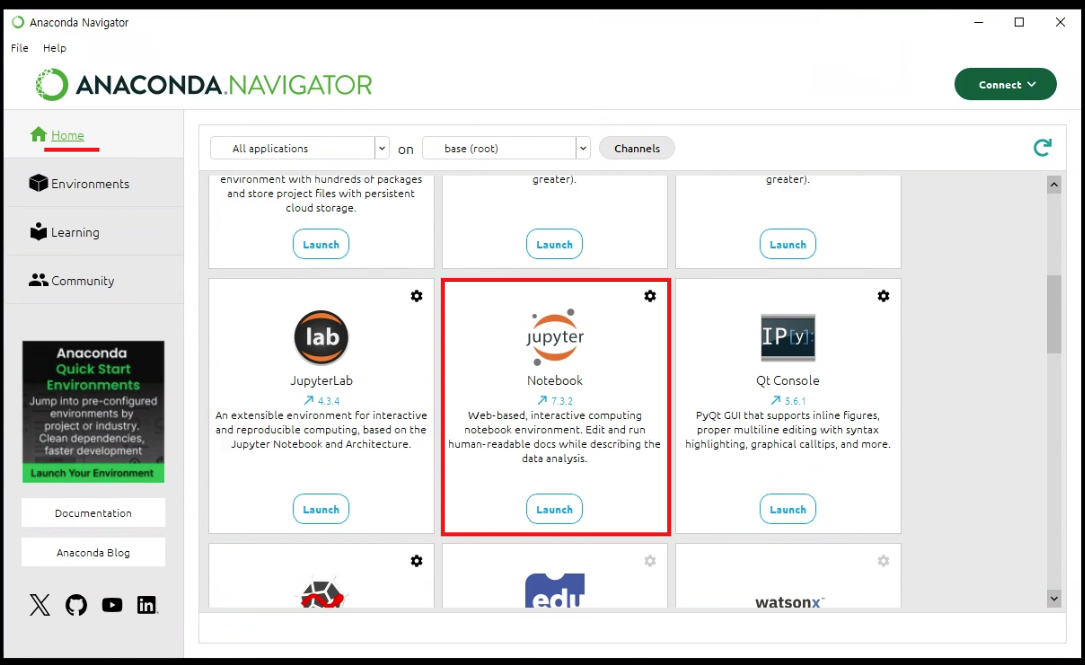Switch to the Community tab
This screenshot has width=1085, height=665.
(x=93, y=280)
